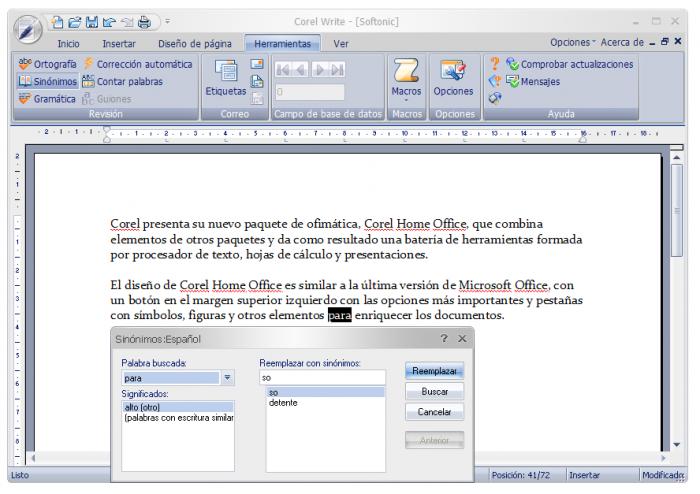Click the vertical scrollbar up arrow

(x=677, y=158)
